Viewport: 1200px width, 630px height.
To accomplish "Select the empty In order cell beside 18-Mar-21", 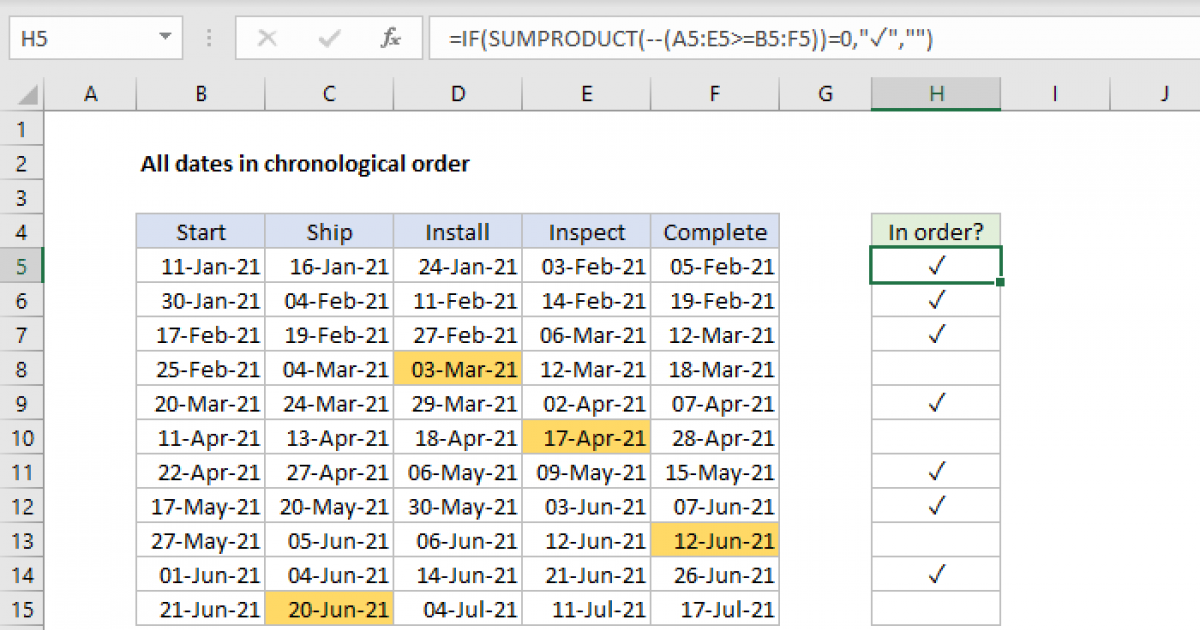I will pyautogui.click(x=935, y=368).
